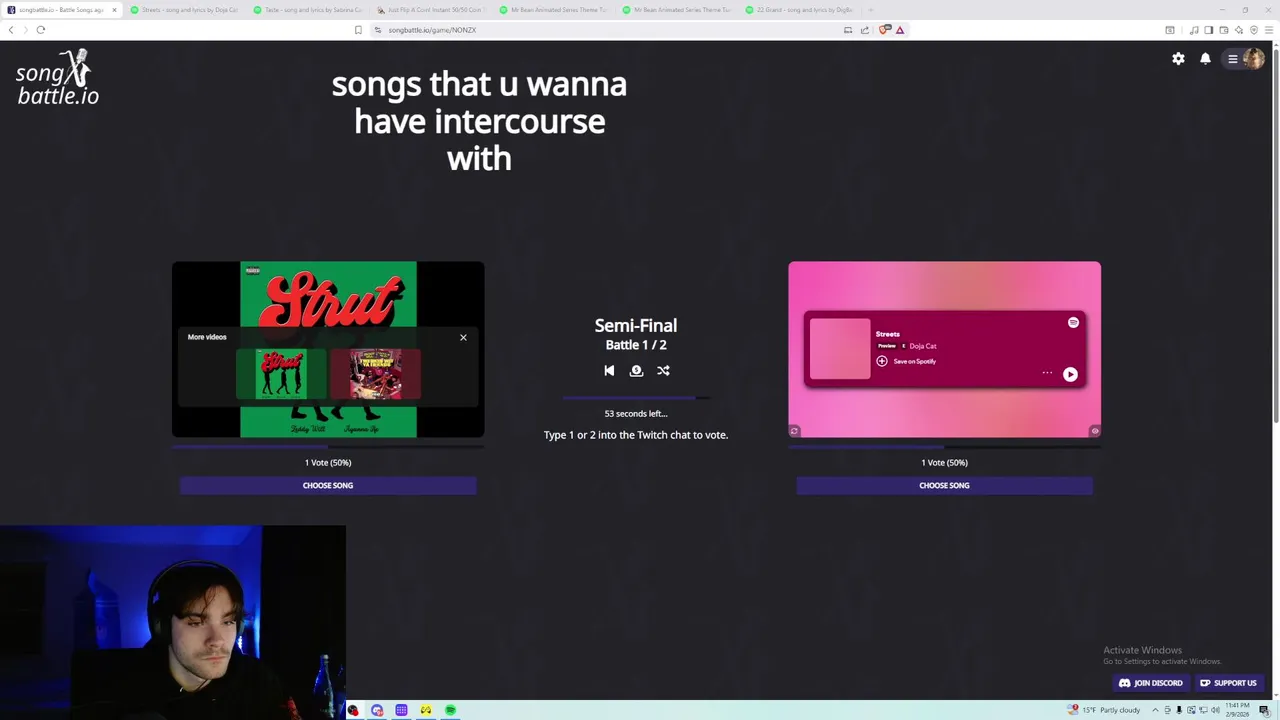Select the red album thumbnail in More videos
Image resolution: width=1280 pixels, height=720 pixels.
pyautogui.click(x=375, y=374)
